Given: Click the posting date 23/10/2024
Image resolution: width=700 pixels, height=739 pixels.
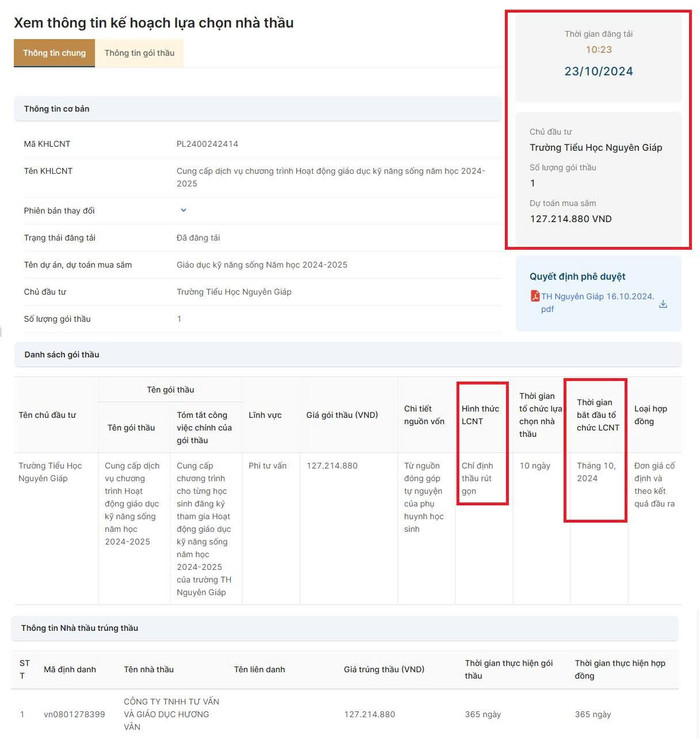Looking at the screenshot, I should point(598,72).
